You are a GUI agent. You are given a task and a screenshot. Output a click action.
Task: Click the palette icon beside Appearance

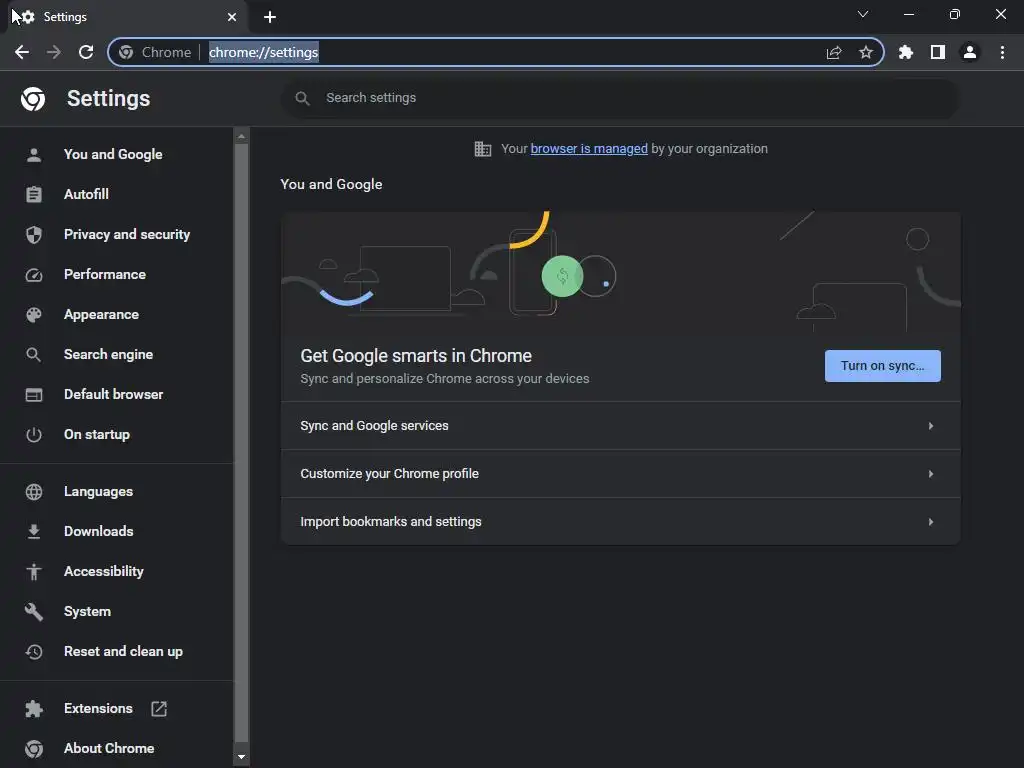pyautogui.click(x=34, y=315)
